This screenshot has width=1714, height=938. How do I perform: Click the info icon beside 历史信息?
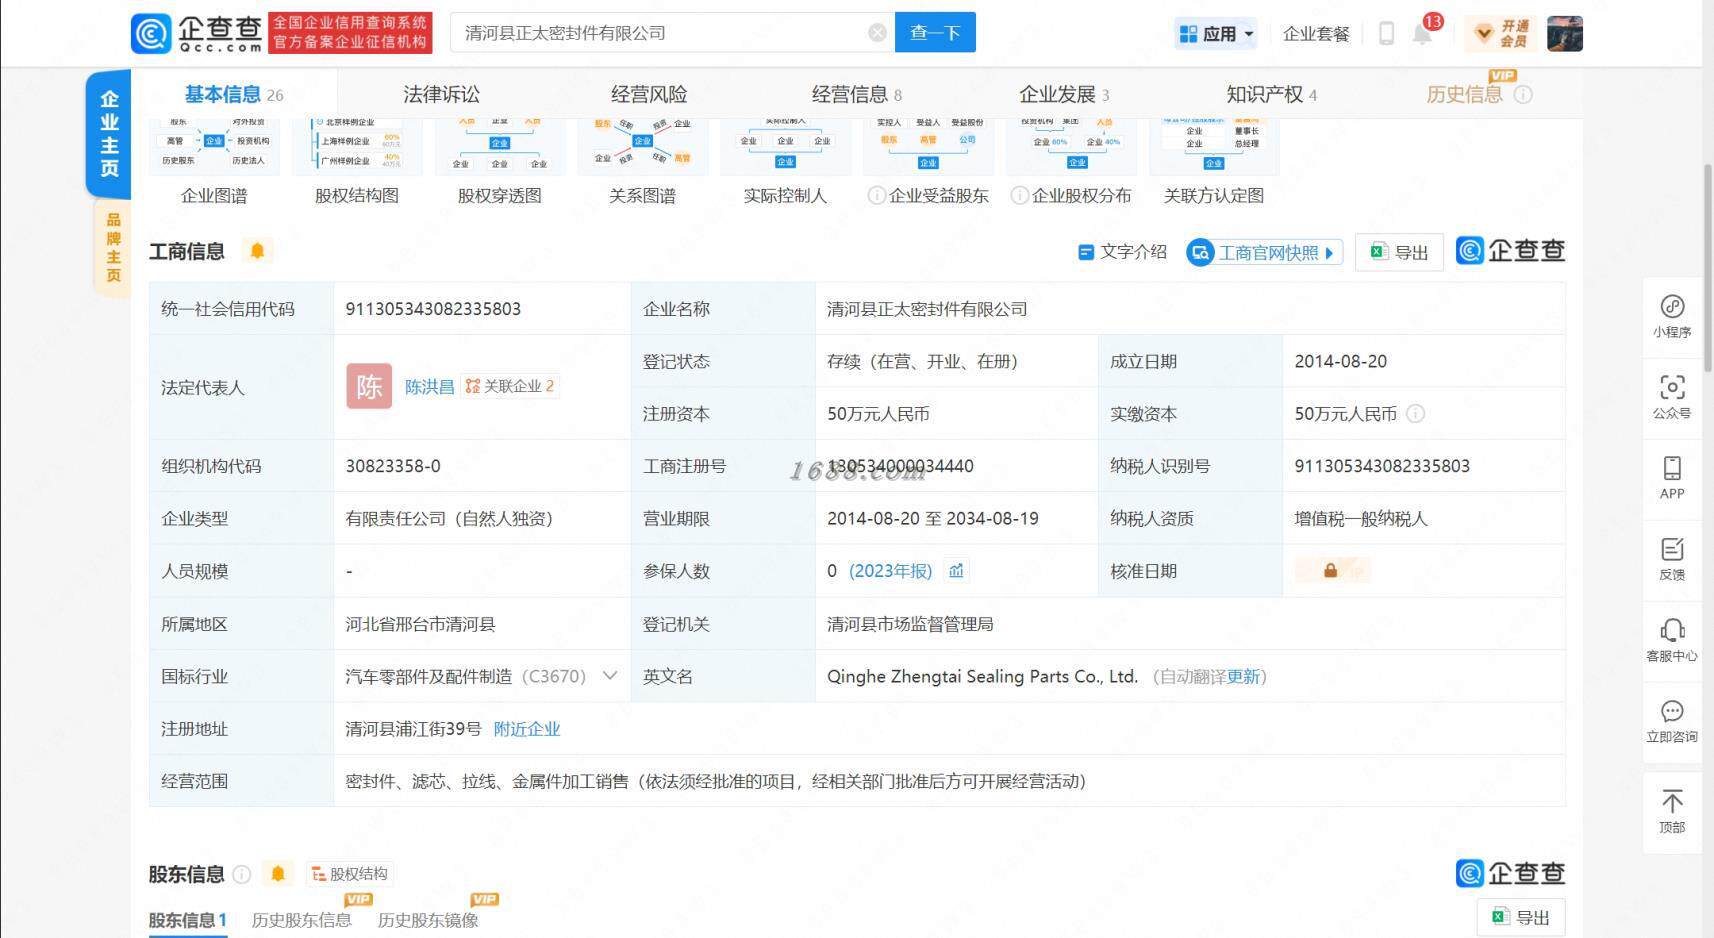pyautogui.click(x=1523, y=94)
